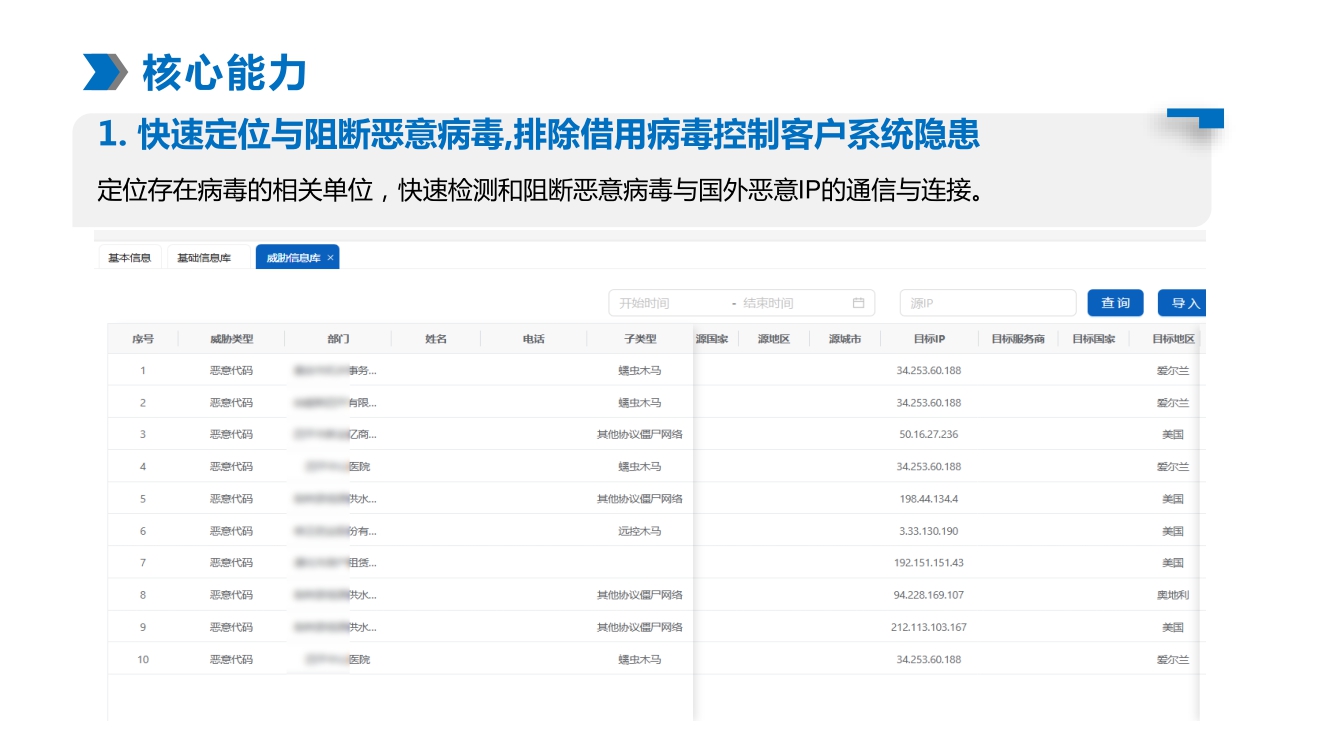Focus the 源IP input field
This screenshot has width=1334, height=750.
point(988,303)
